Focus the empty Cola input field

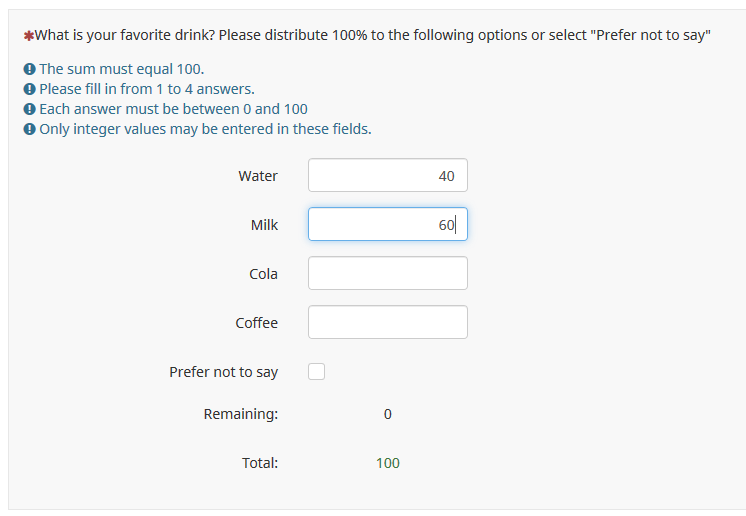tap(387, 274)
